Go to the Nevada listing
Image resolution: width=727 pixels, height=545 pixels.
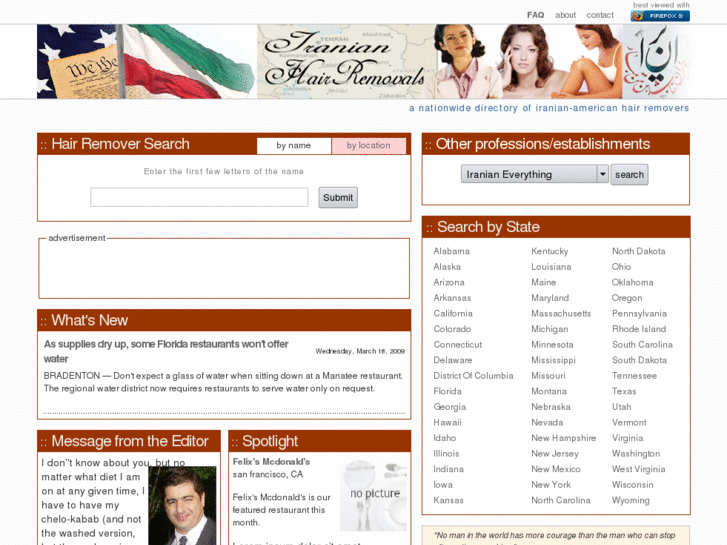point(547,423)
